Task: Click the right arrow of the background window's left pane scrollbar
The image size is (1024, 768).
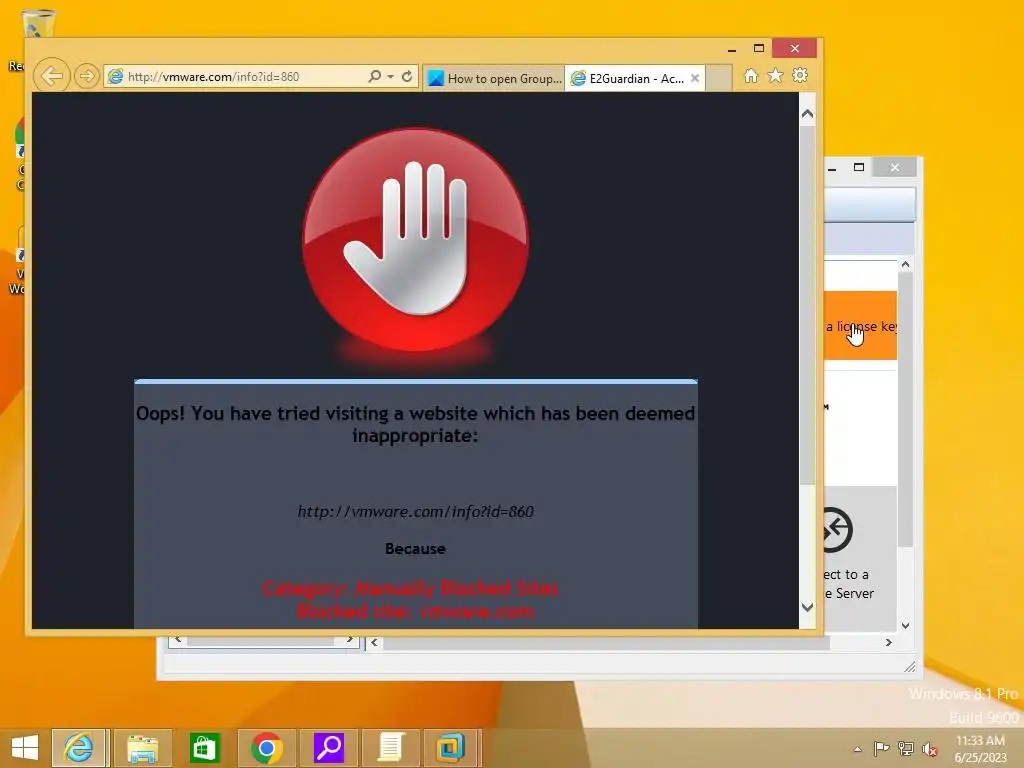Action: click(x=350, y=640)
